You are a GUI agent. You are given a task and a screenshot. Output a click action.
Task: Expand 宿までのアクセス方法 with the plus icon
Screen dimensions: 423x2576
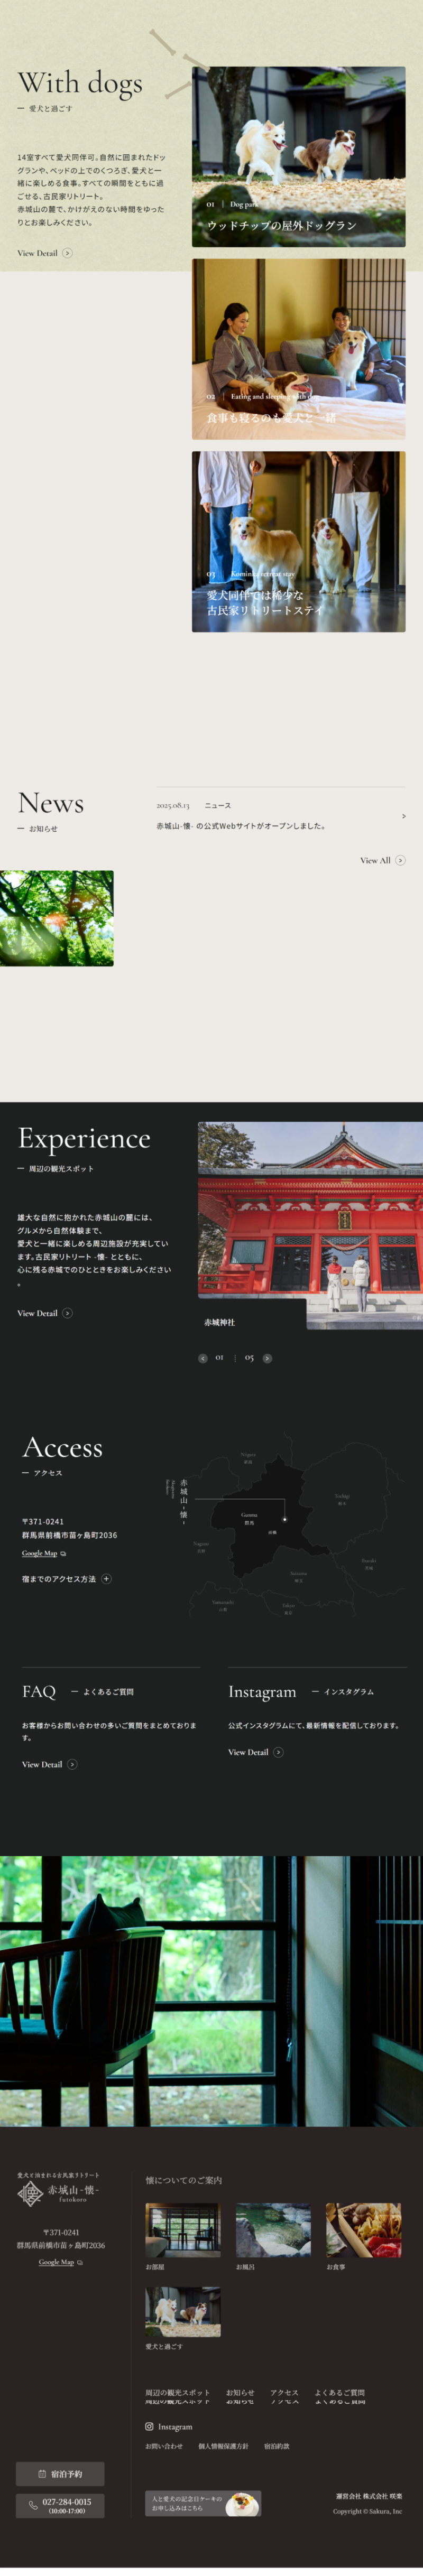click(106, 1579)
